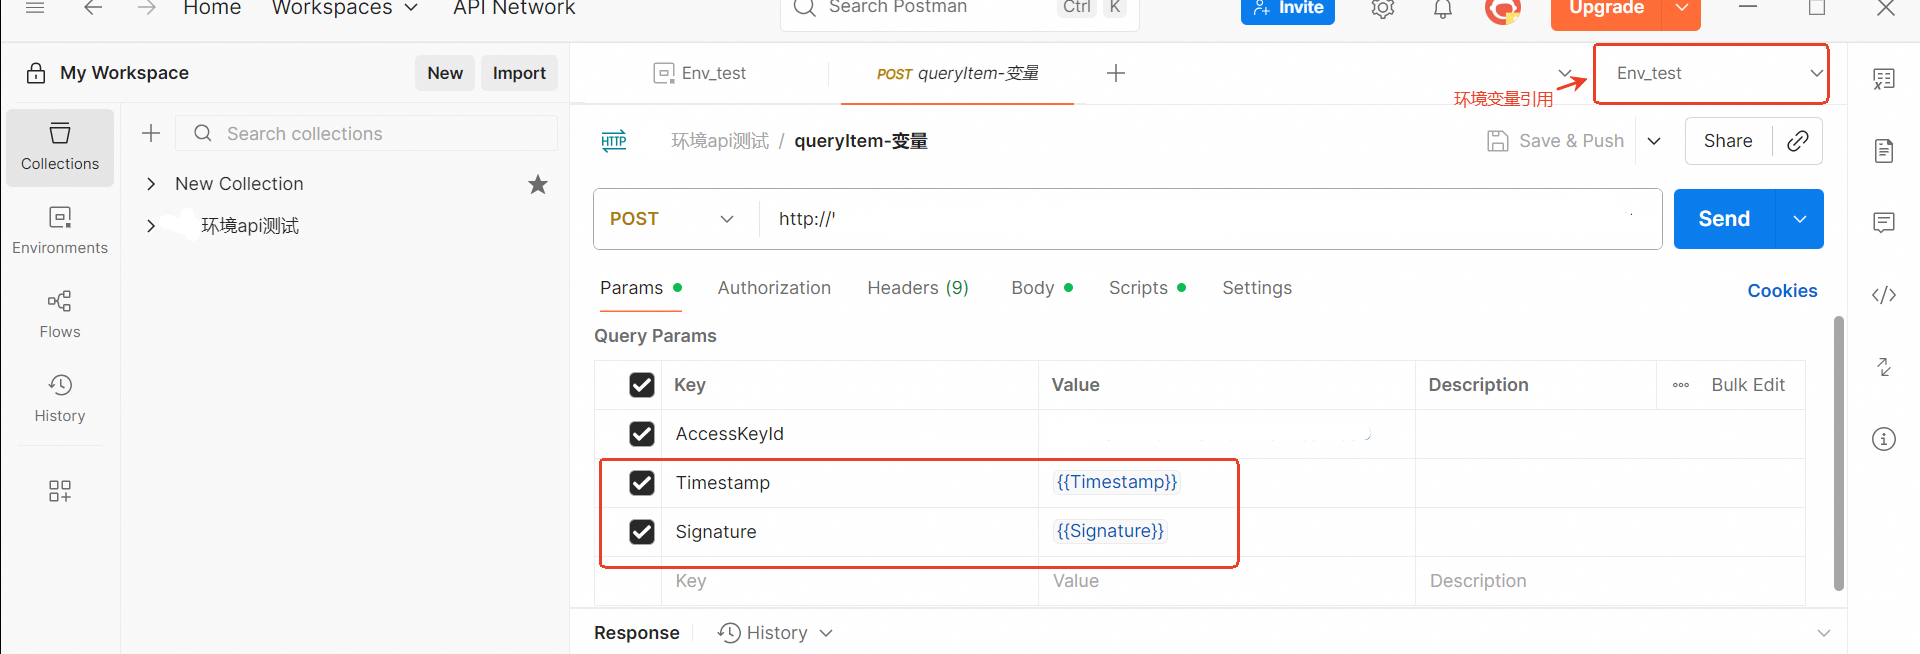This screenshot has height=654, width=1920.
Task: Uncheck the Timestamp parameter
Action: point(642,483)
